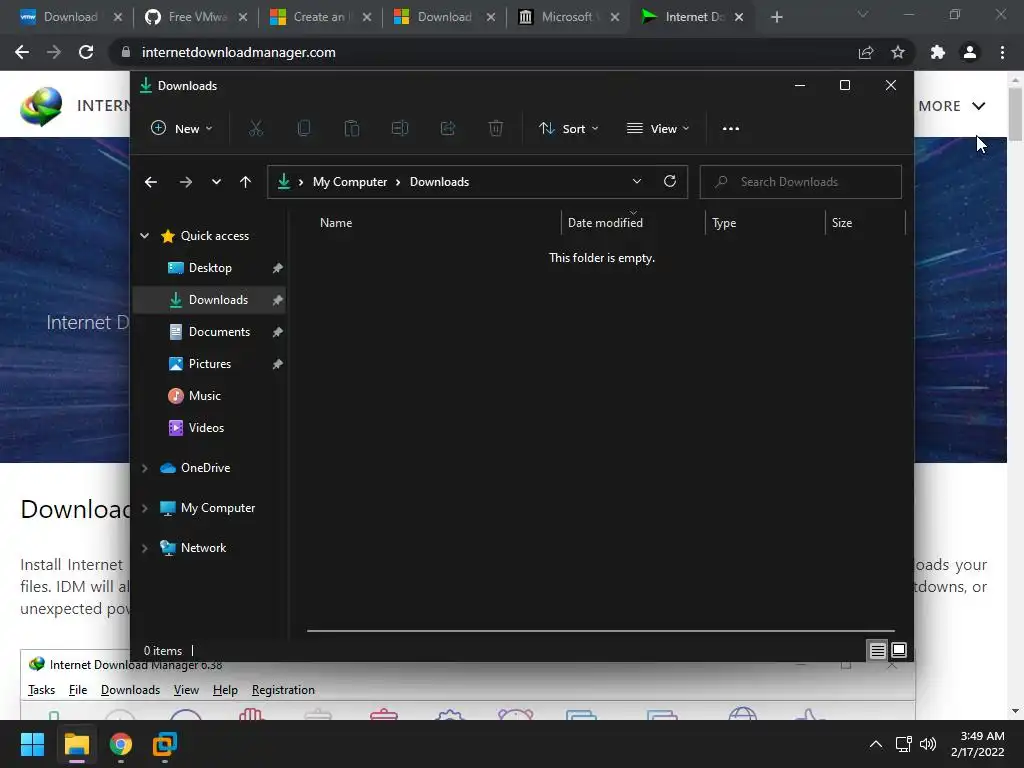Image resolution: width=1024 pixels, height=768 pixels.
Task: Open the Windows Start menu
Action: (32, 744)
